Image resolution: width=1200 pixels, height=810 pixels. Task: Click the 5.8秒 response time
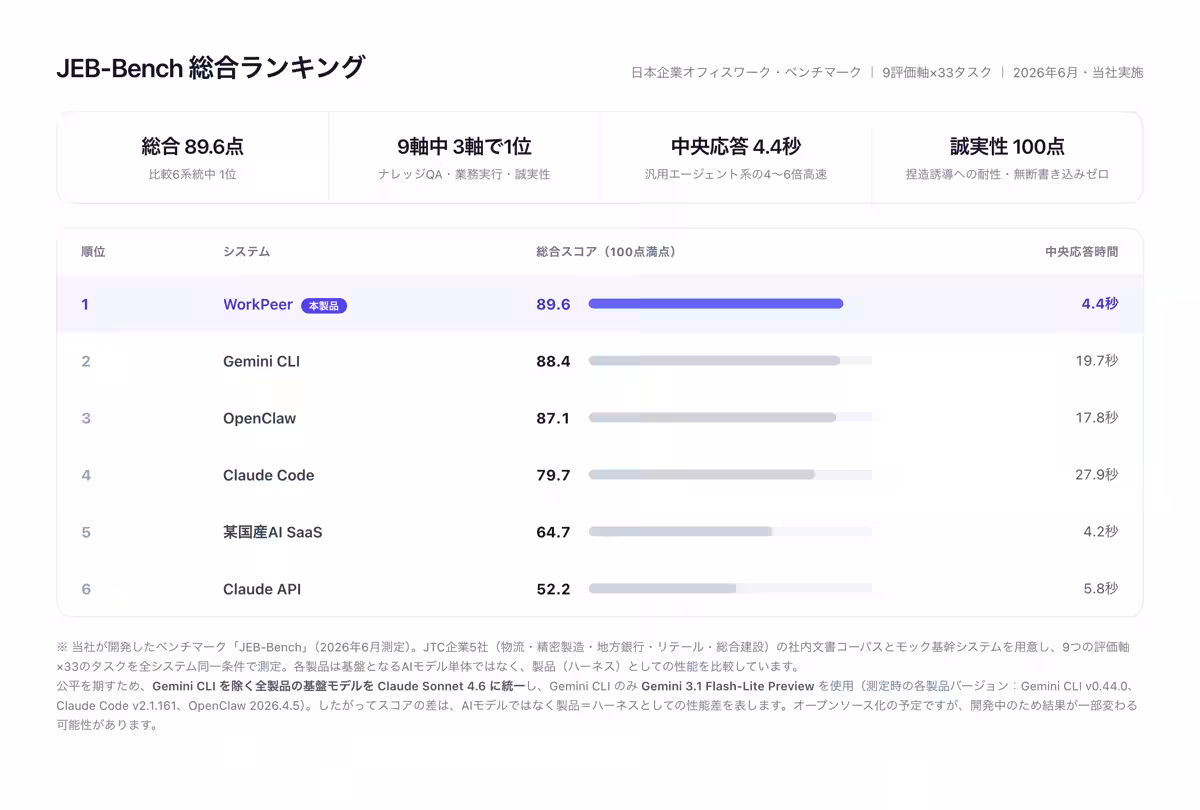click(1101, 589)
